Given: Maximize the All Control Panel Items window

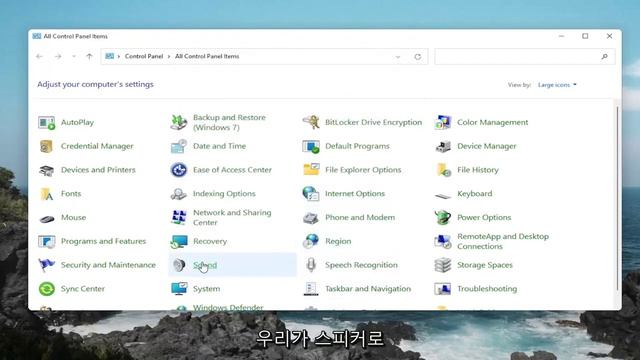Looking at the screenshot, I should click(585, 36).
